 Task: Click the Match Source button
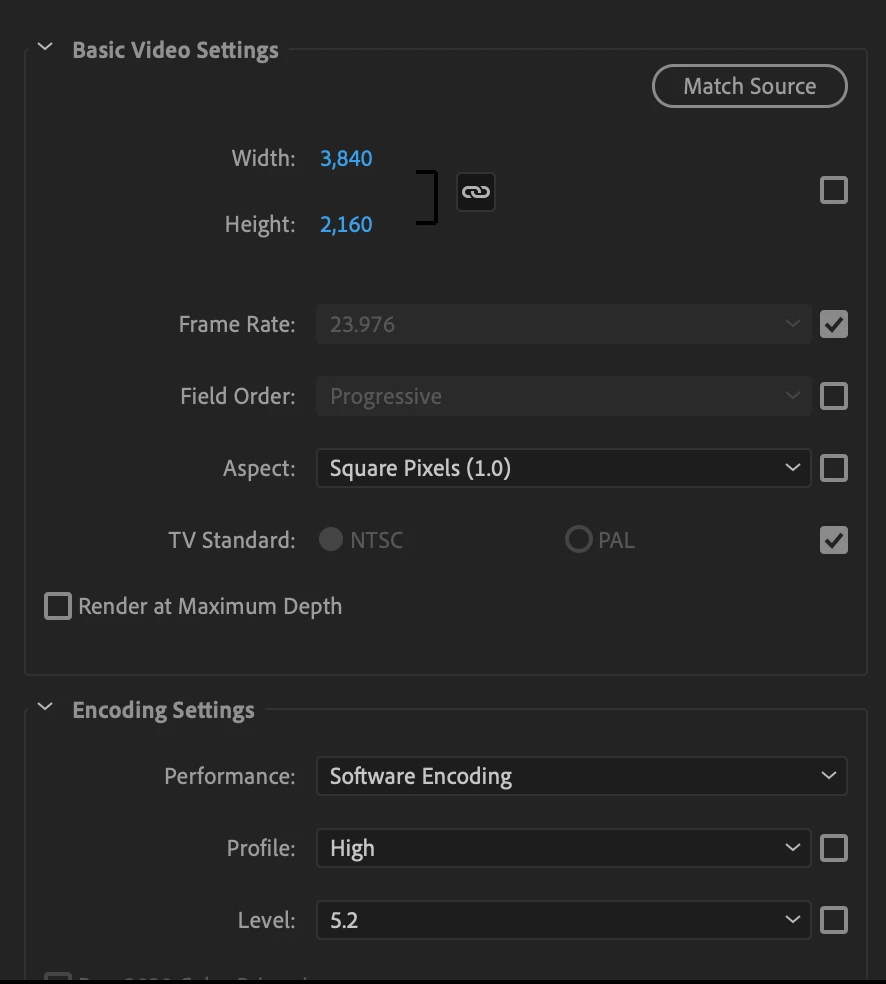749,86
